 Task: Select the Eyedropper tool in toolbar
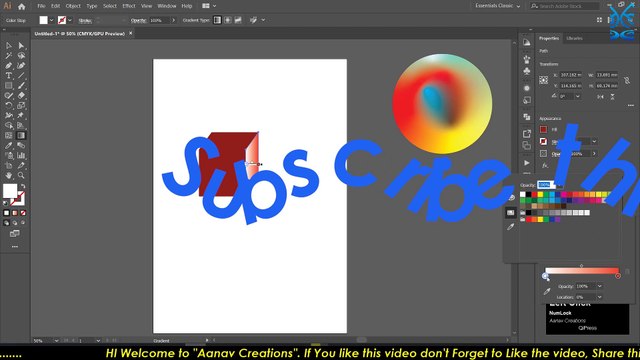click(9, 145)
